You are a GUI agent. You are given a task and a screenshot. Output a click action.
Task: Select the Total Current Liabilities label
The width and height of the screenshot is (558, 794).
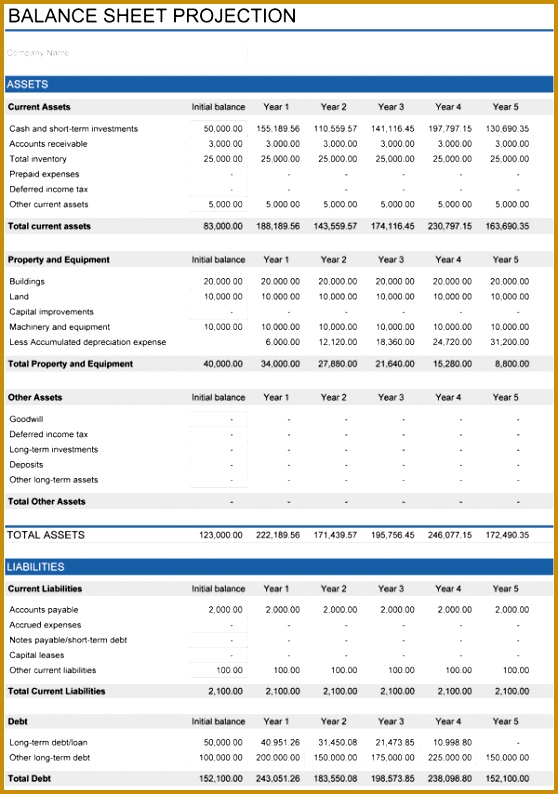57,691
